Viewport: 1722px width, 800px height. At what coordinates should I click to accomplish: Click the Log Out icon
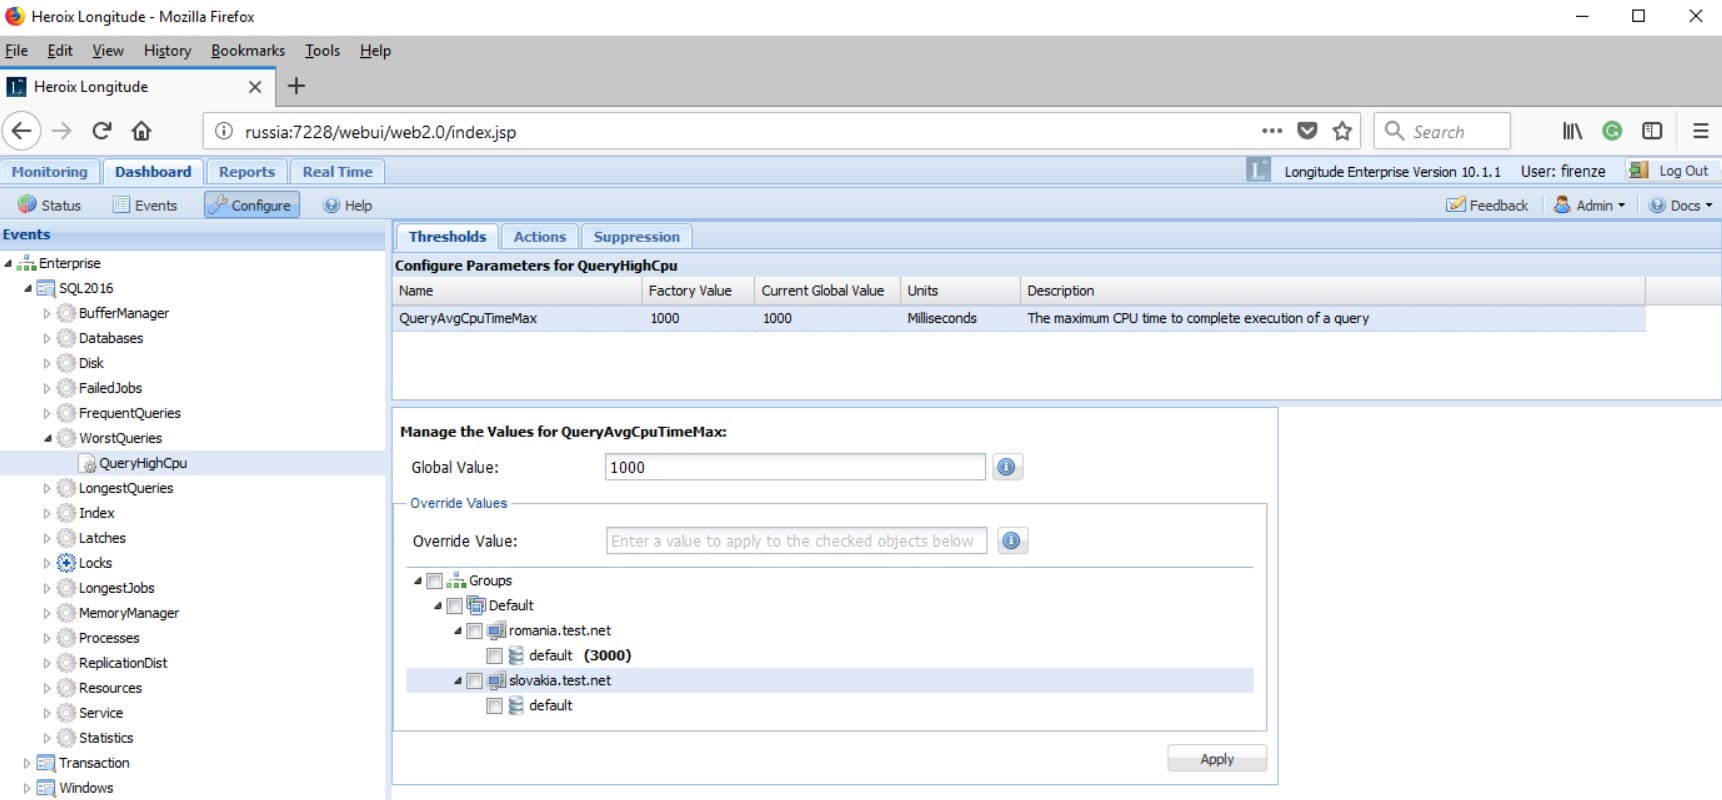(x=1638, y=171)
